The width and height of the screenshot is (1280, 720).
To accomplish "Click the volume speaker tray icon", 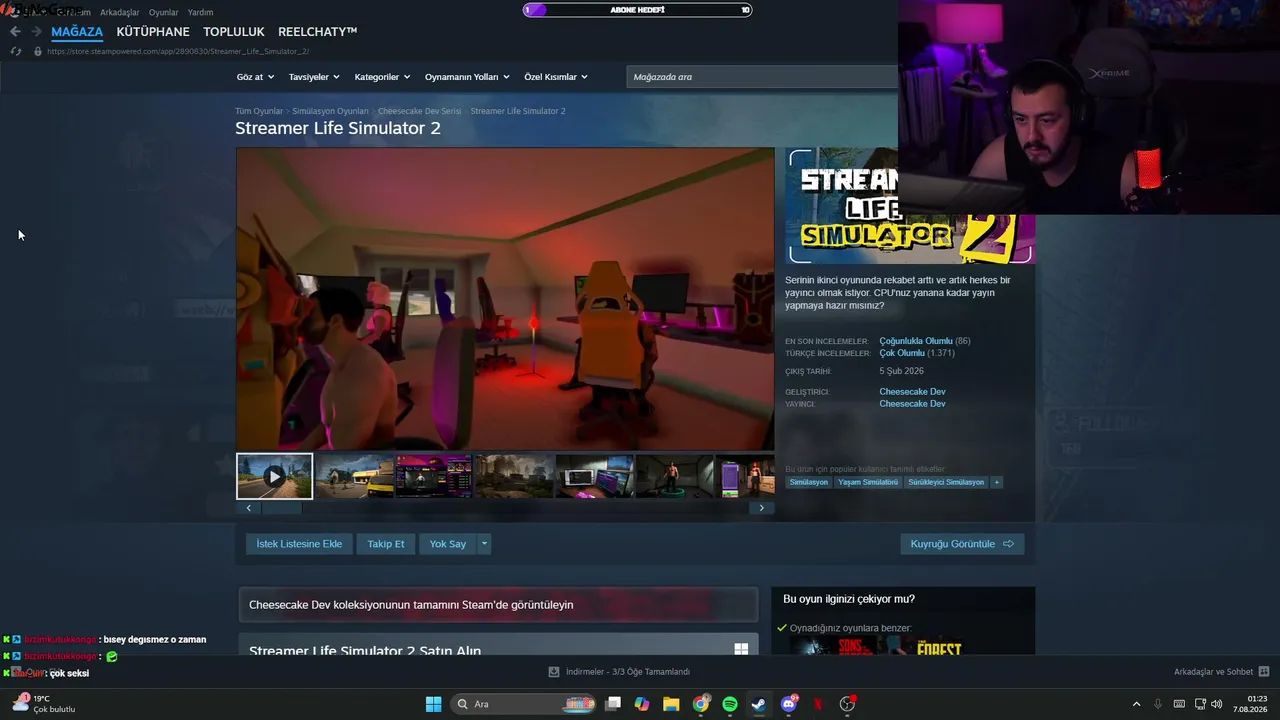I will coord(1217,704).
